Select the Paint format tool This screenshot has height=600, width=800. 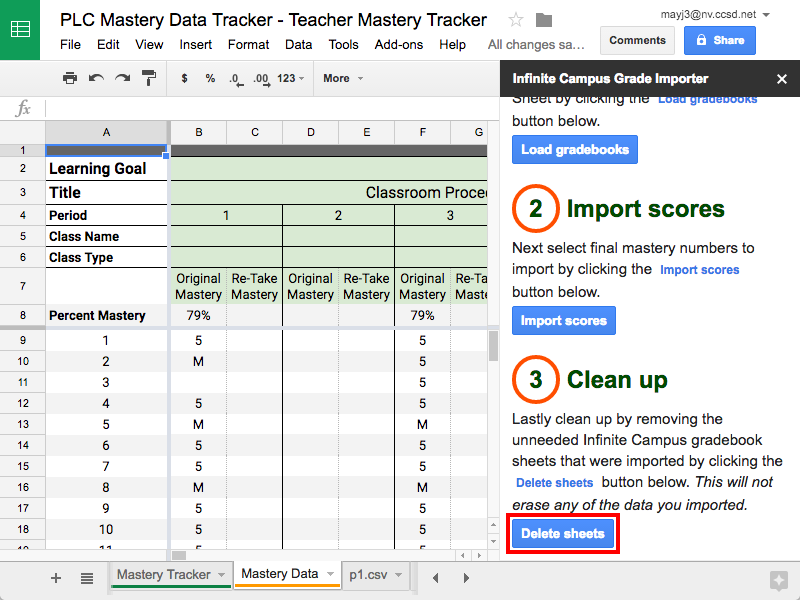(148, 78)
